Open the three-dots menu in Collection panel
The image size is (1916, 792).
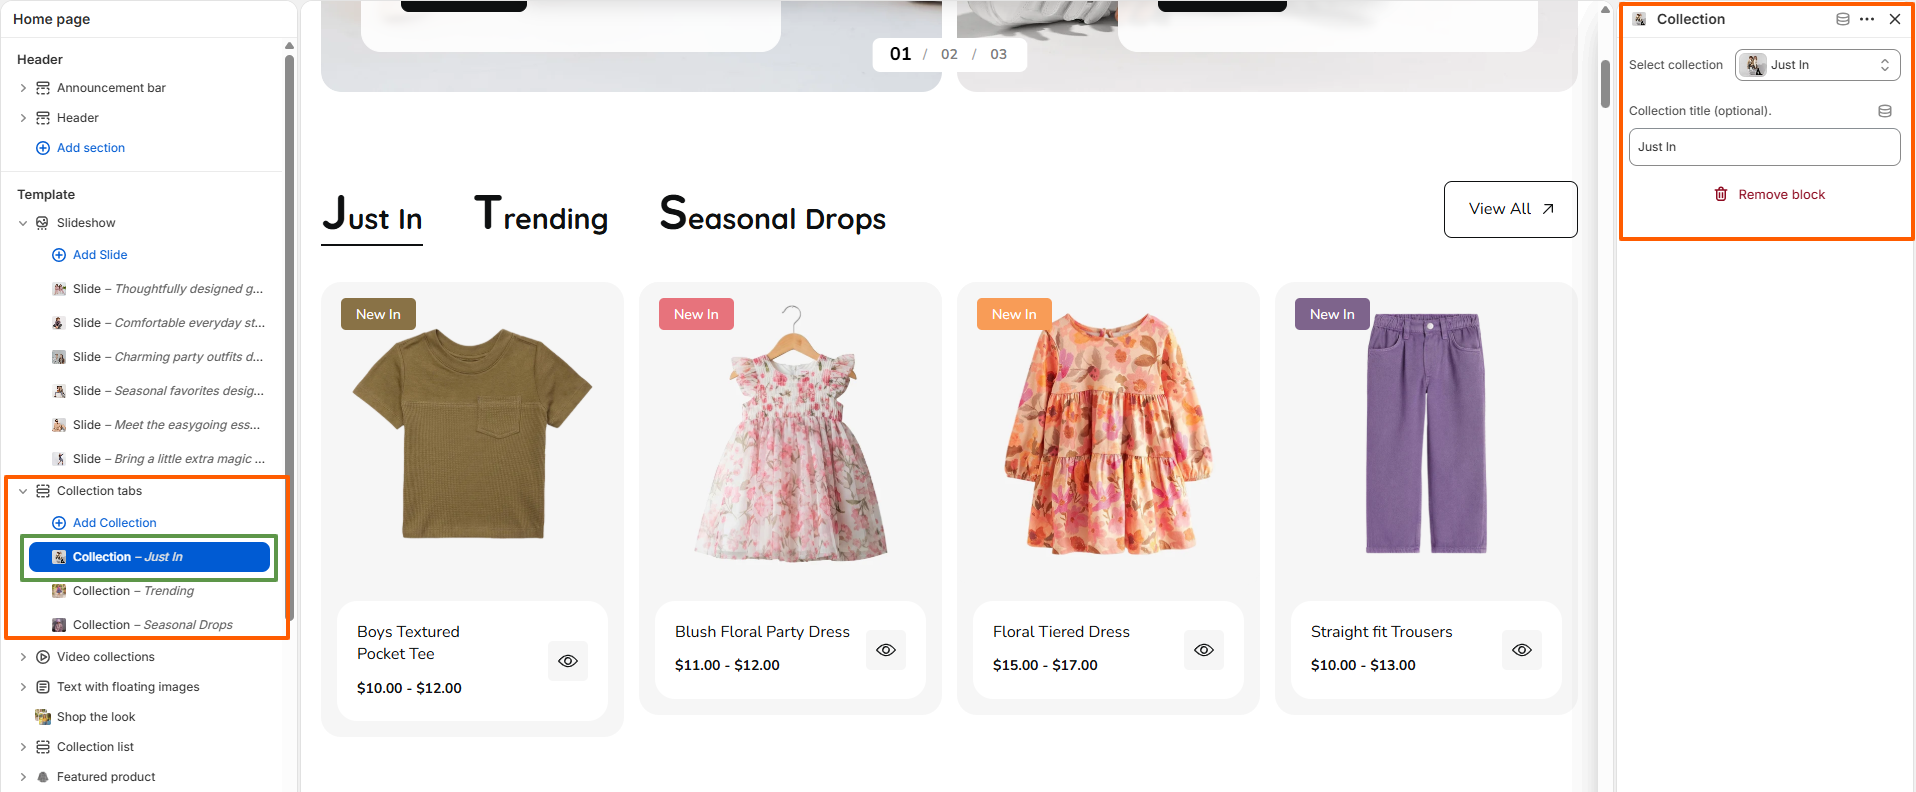[1867, 19]
